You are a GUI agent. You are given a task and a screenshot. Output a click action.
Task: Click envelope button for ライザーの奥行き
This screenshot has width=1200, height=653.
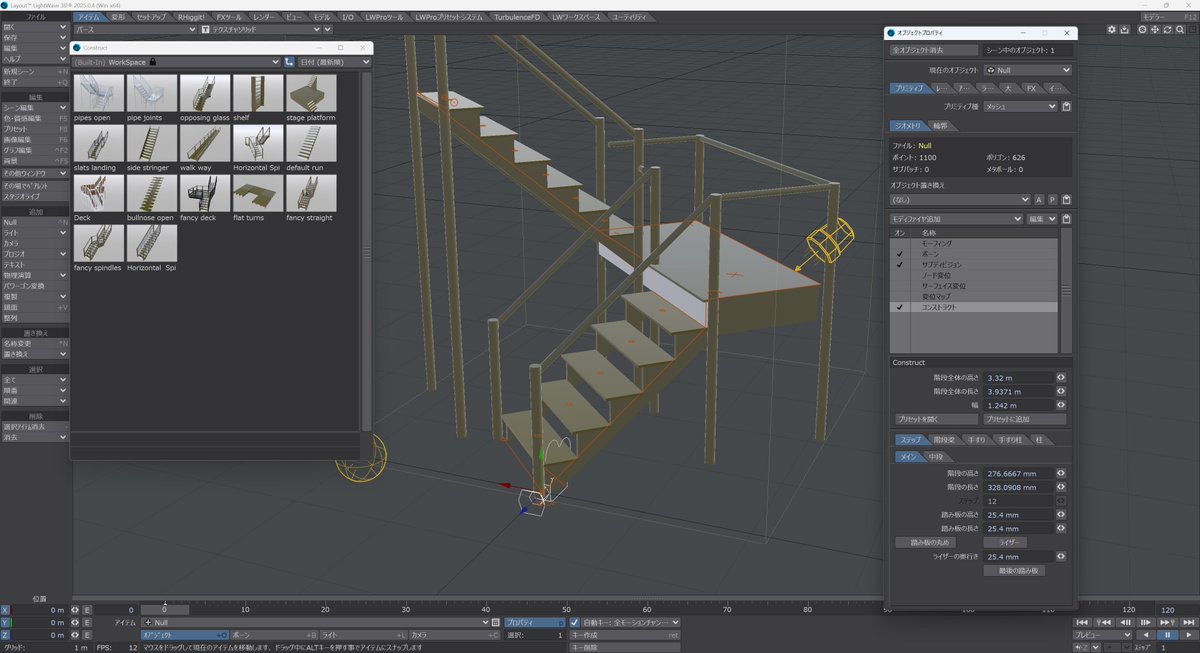(x=1060, y=556)
